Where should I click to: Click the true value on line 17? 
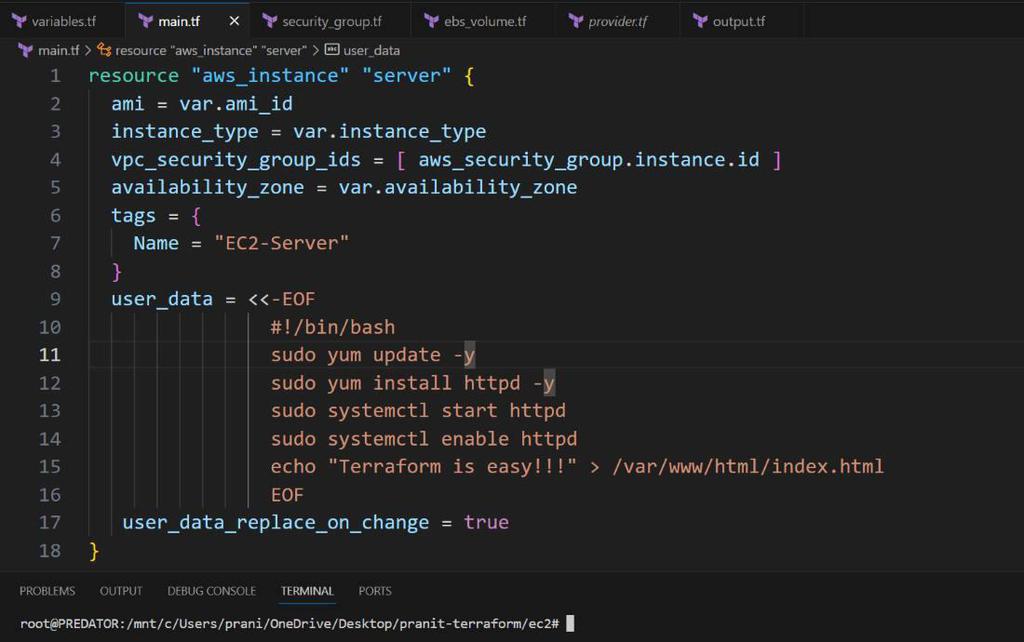486,522
